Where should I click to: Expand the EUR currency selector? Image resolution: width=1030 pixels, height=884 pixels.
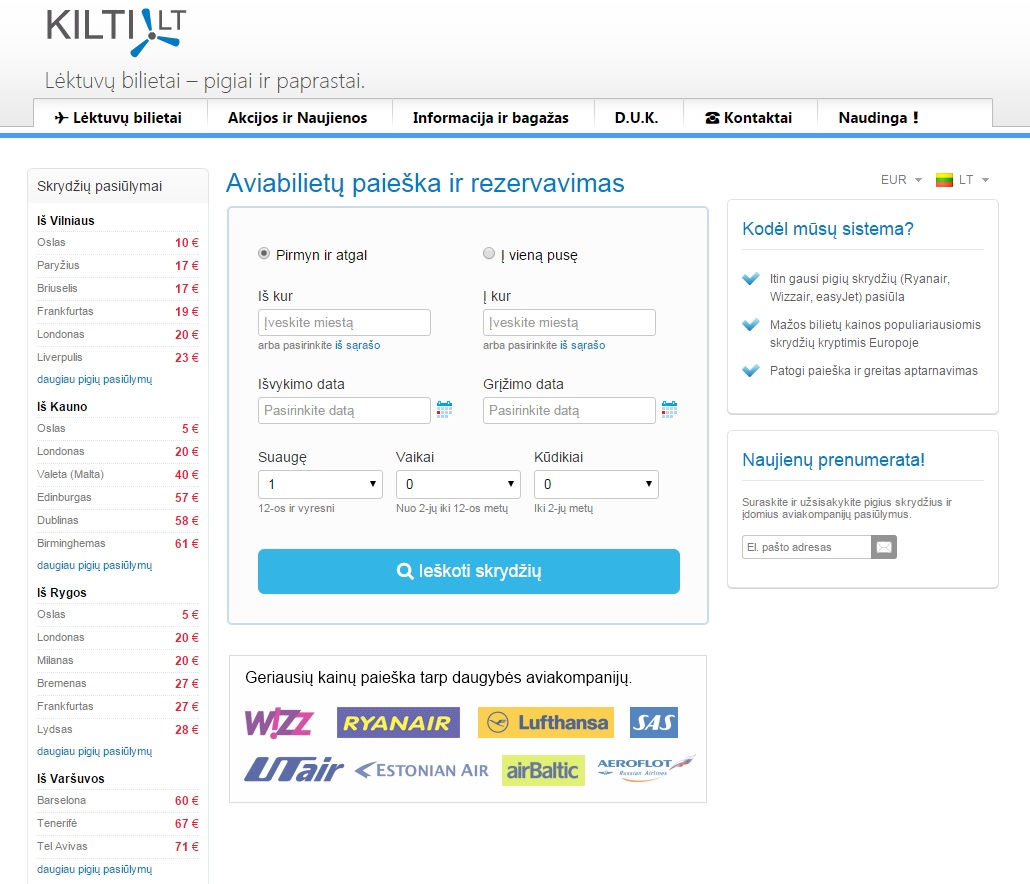pos(900,180)
